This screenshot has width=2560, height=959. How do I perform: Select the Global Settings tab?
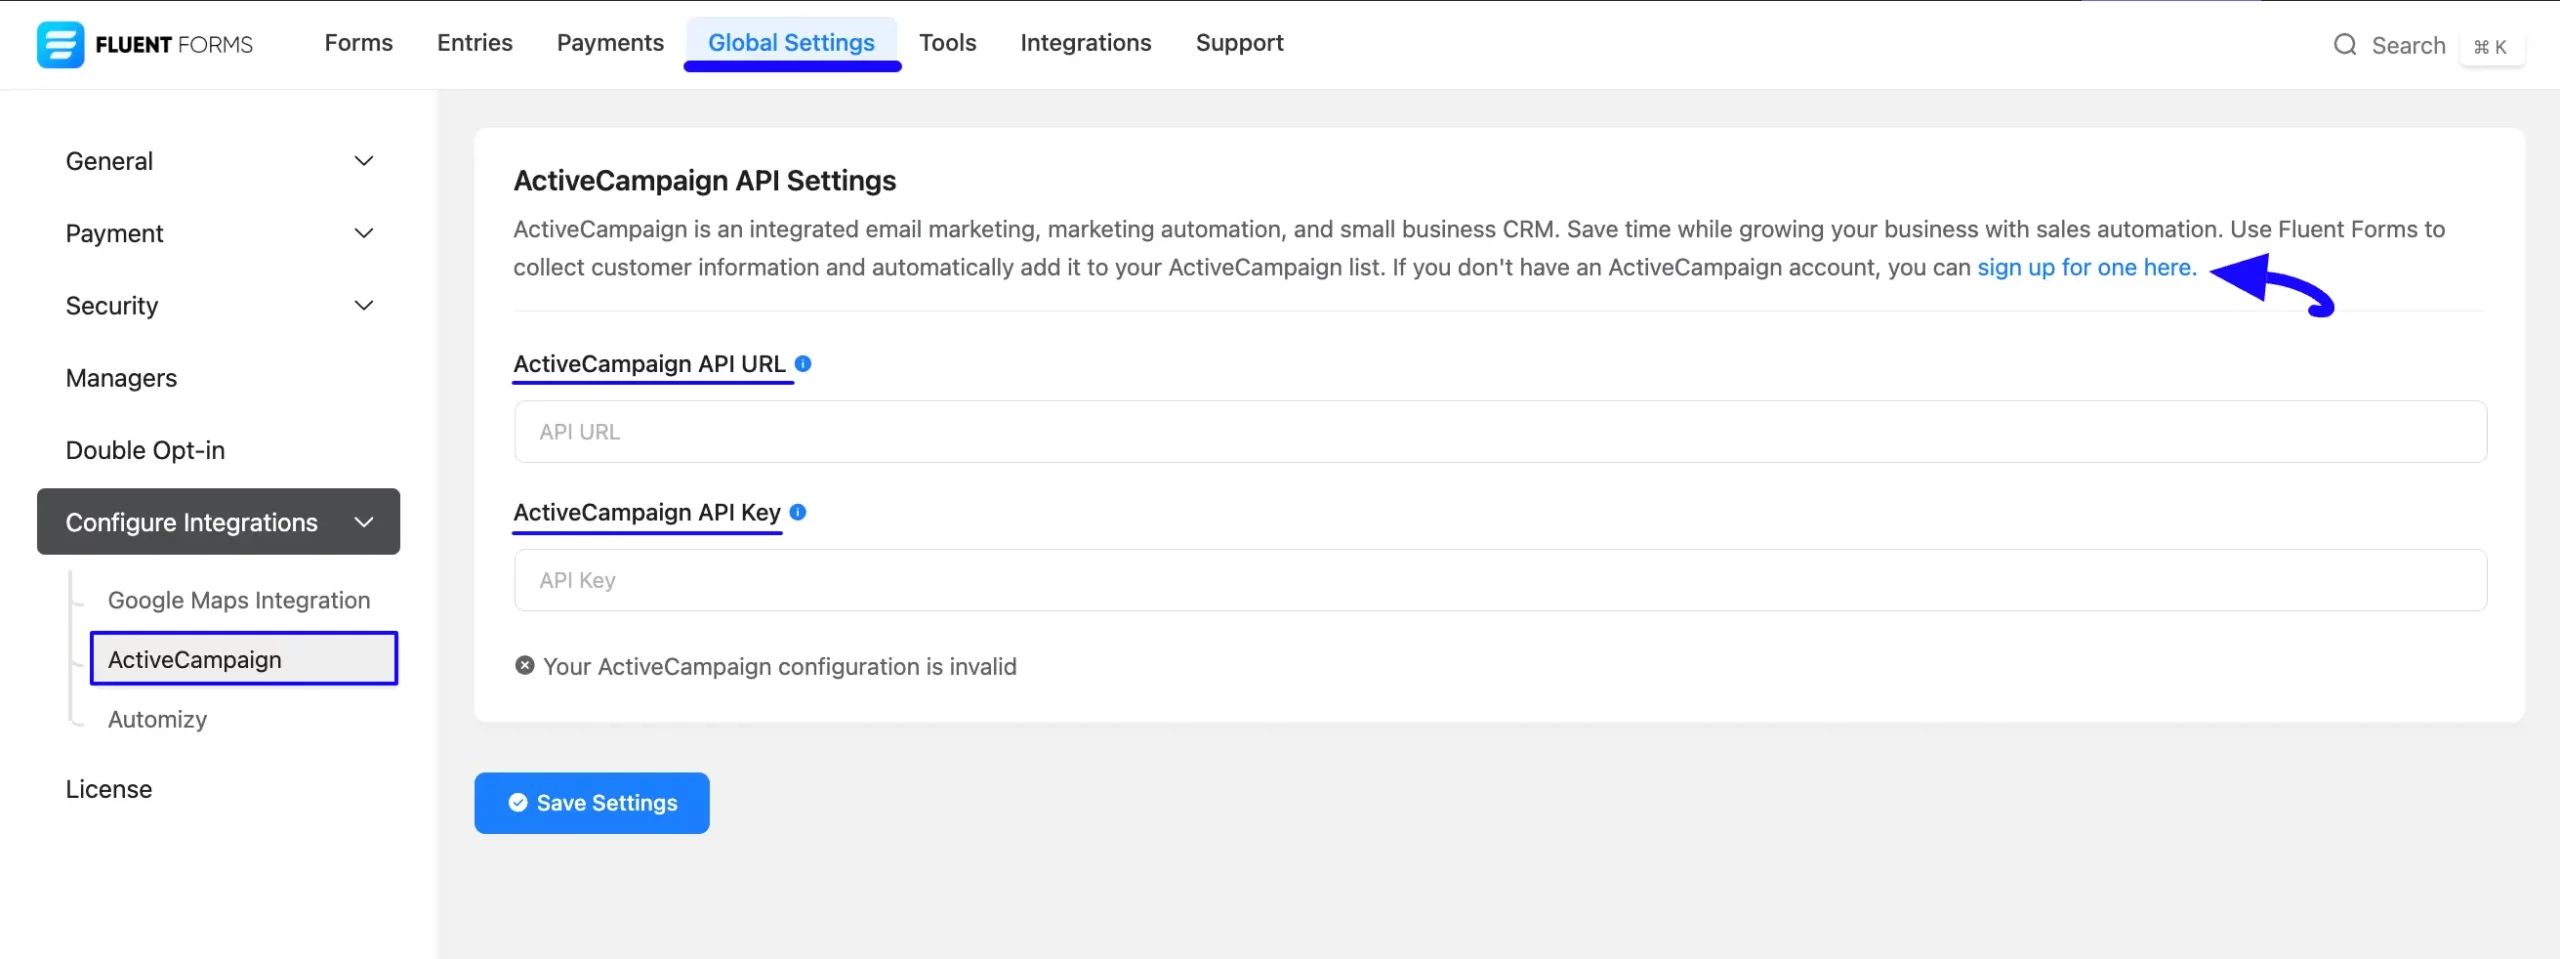(x=791, y=43)
